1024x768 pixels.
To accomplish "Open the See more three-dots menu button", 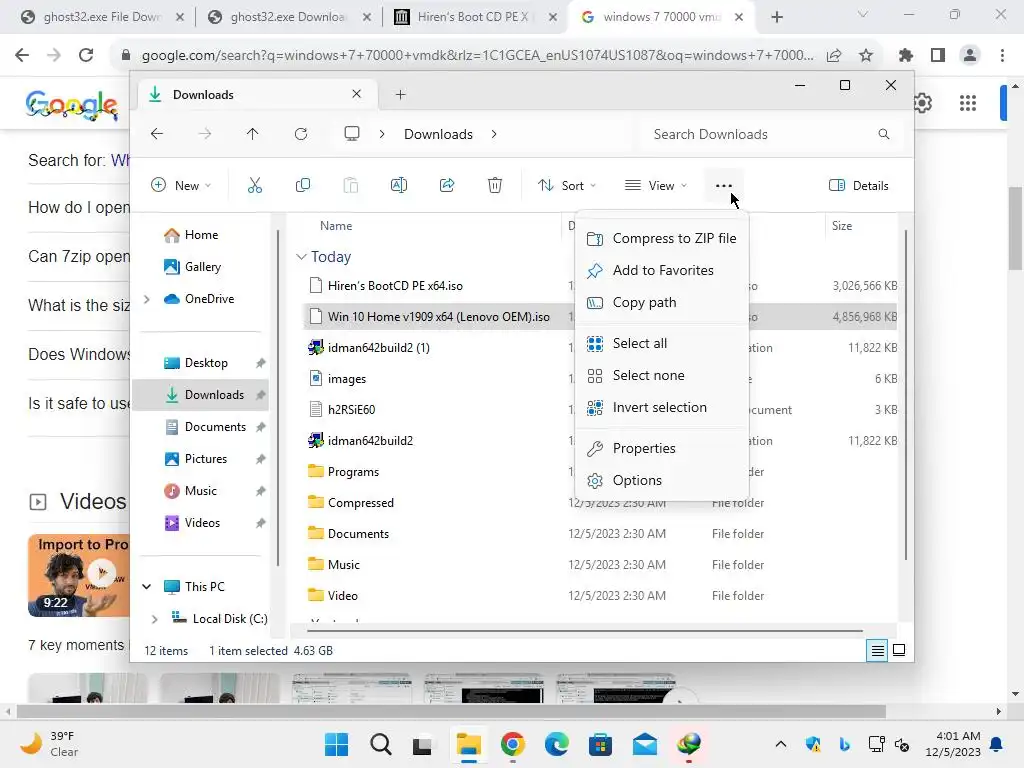I will (724, 185).
